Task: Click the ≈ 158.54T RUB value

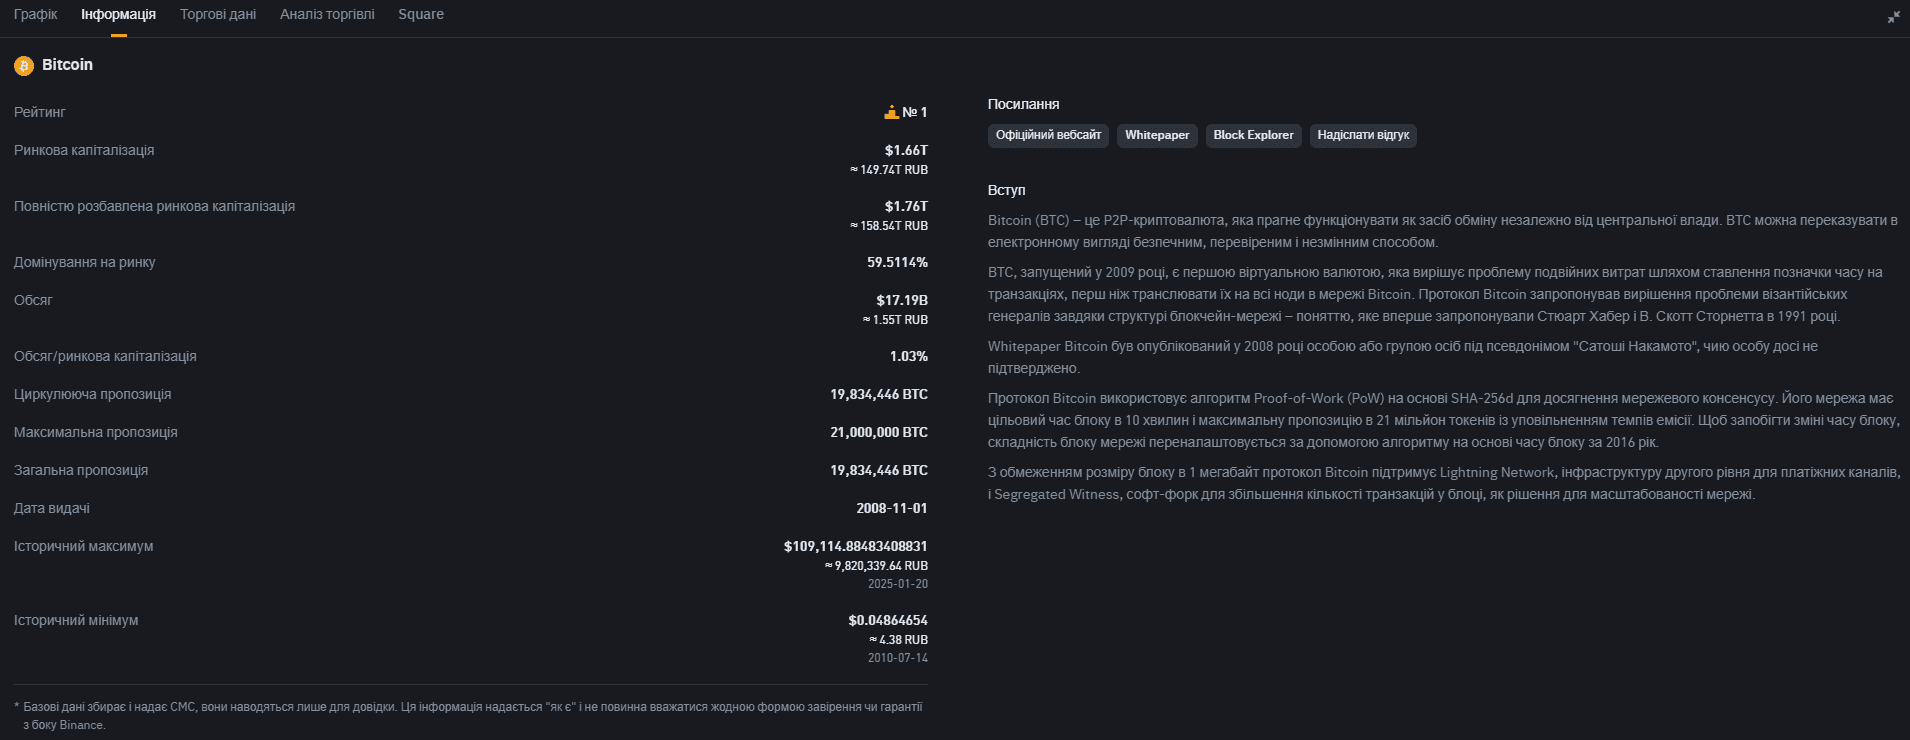Action: coord(889,226)
